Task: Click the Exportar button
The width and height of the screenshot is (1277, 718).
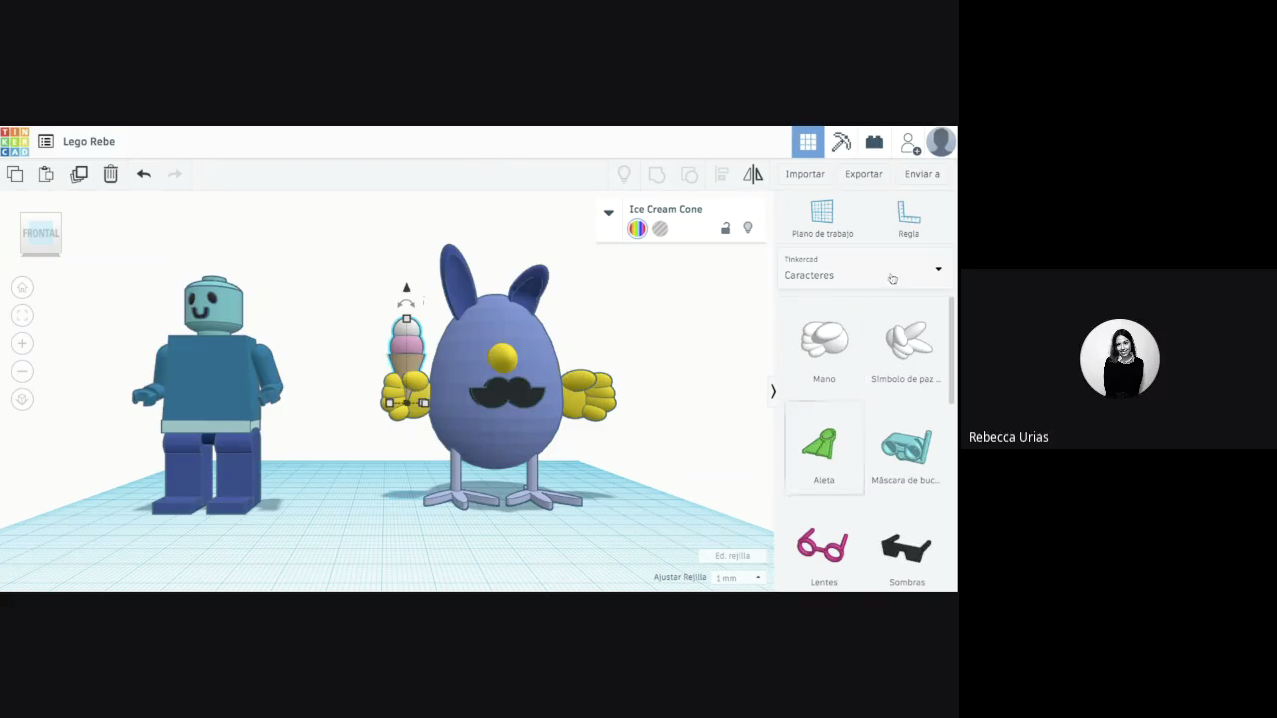Action: coord(864,174)
